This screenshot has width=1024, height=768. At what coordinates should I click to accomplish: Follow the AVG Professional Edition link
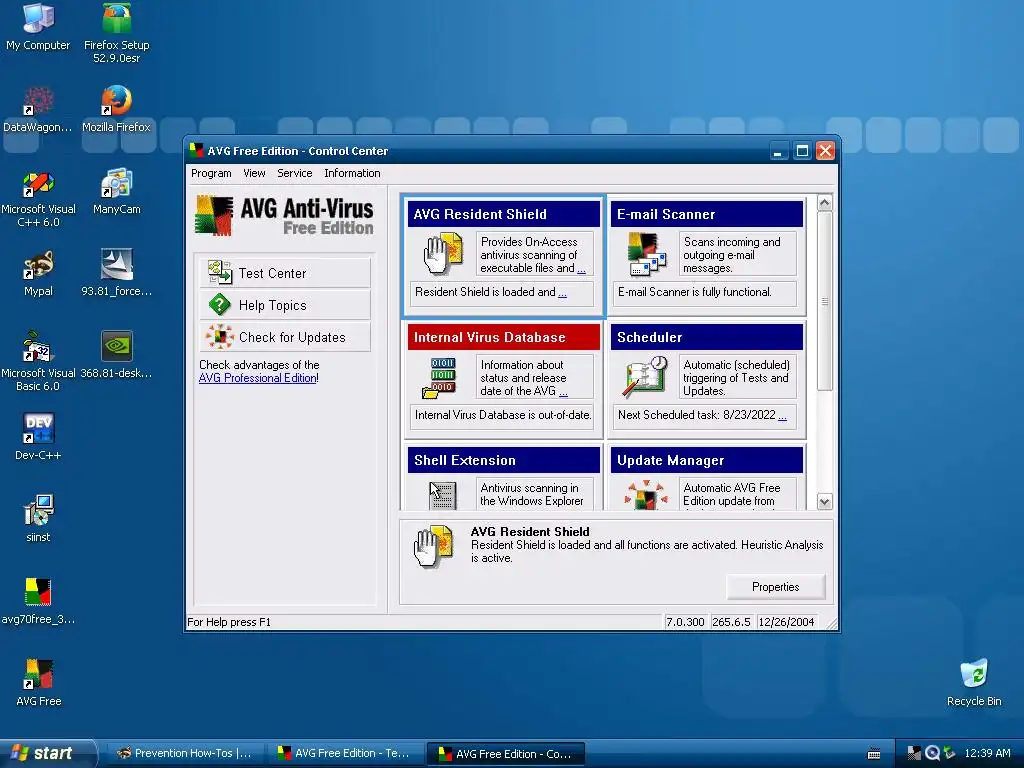click(257, 378)
